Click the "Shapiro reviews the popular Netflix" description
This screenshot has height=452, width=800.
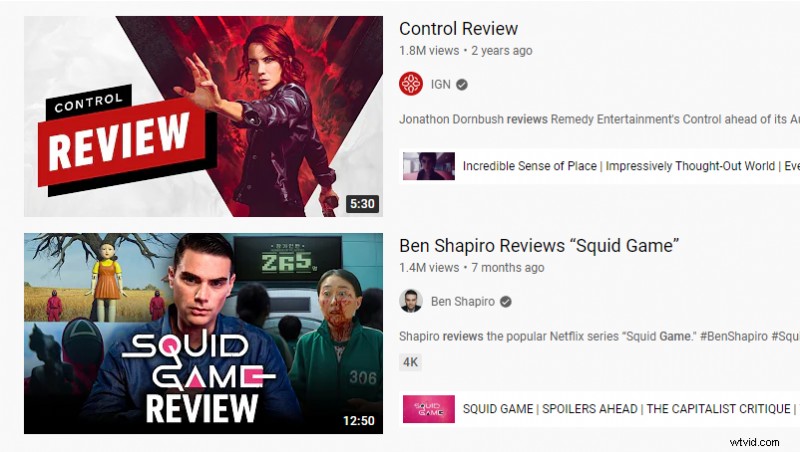[x=599, y=337]
